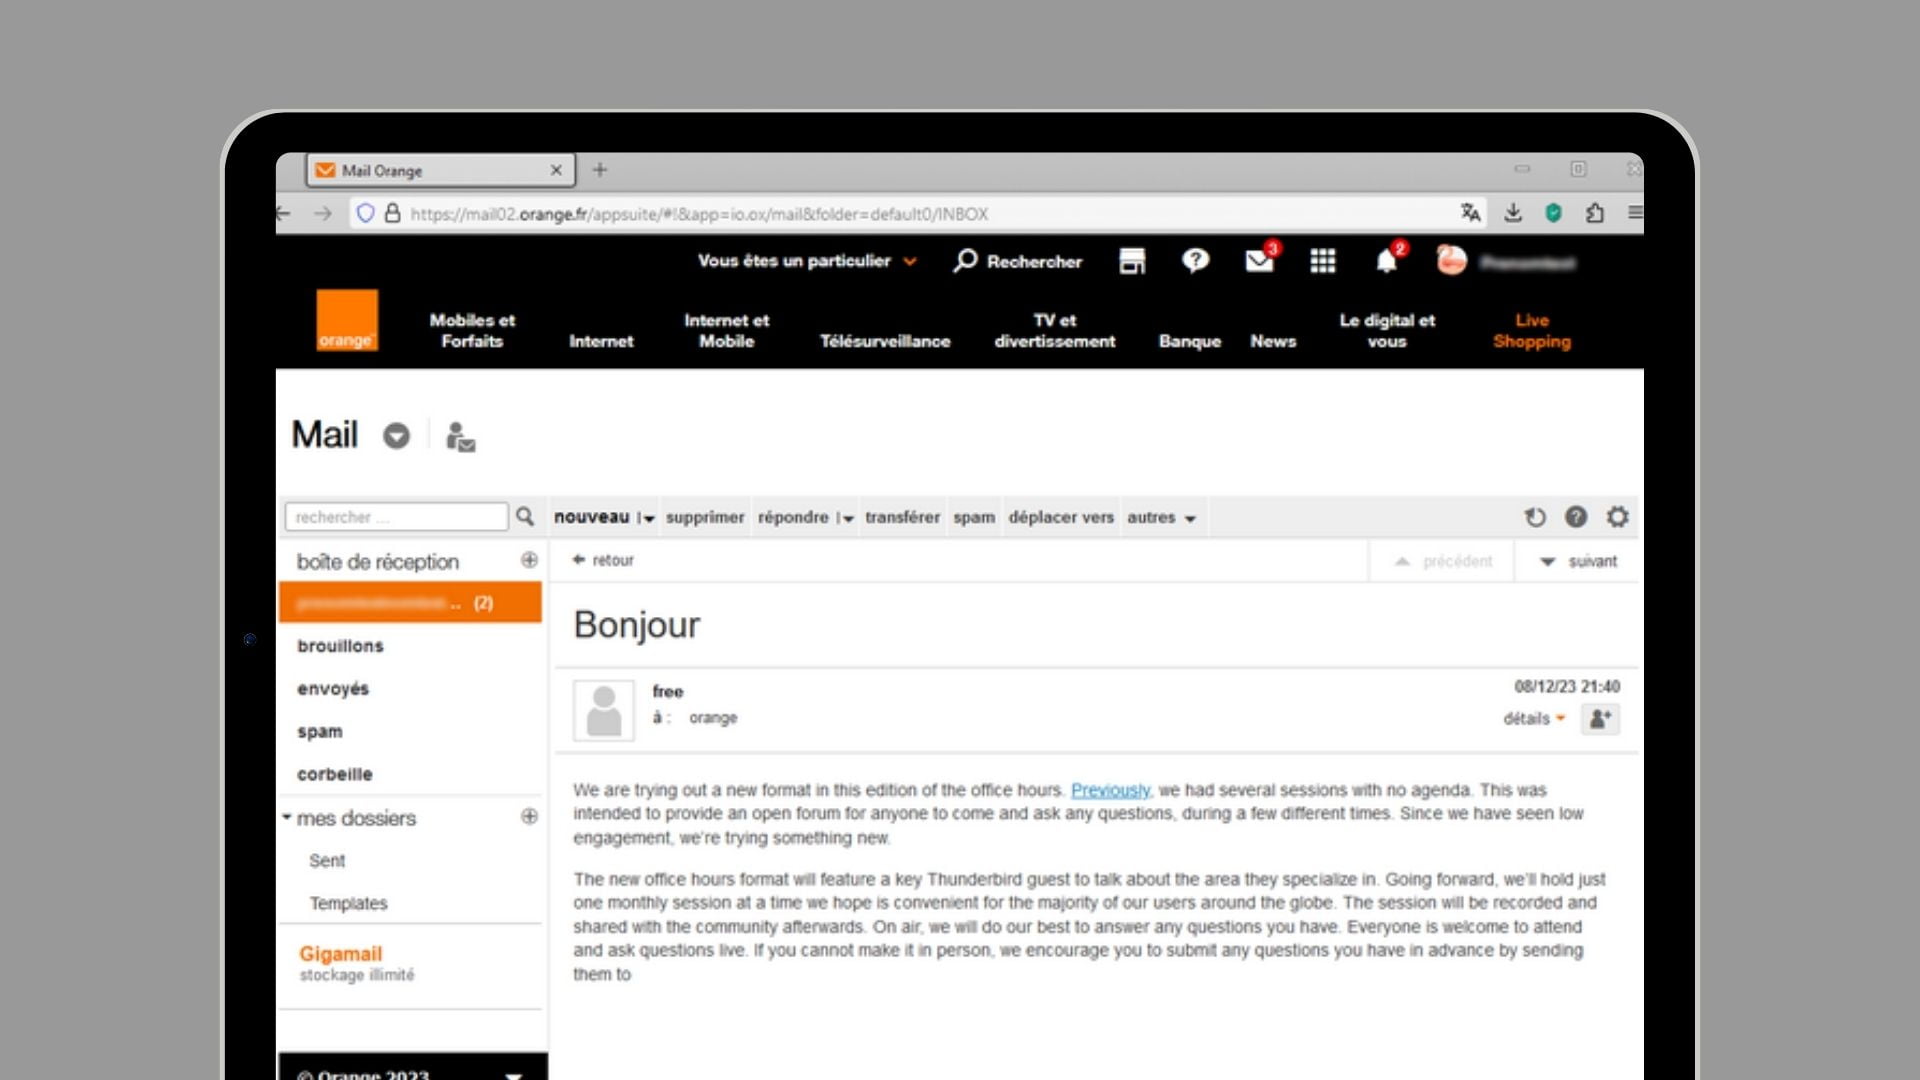Open the répondre dropdown arrow
The image size is (1920, 1080).
tap(847, 518)
